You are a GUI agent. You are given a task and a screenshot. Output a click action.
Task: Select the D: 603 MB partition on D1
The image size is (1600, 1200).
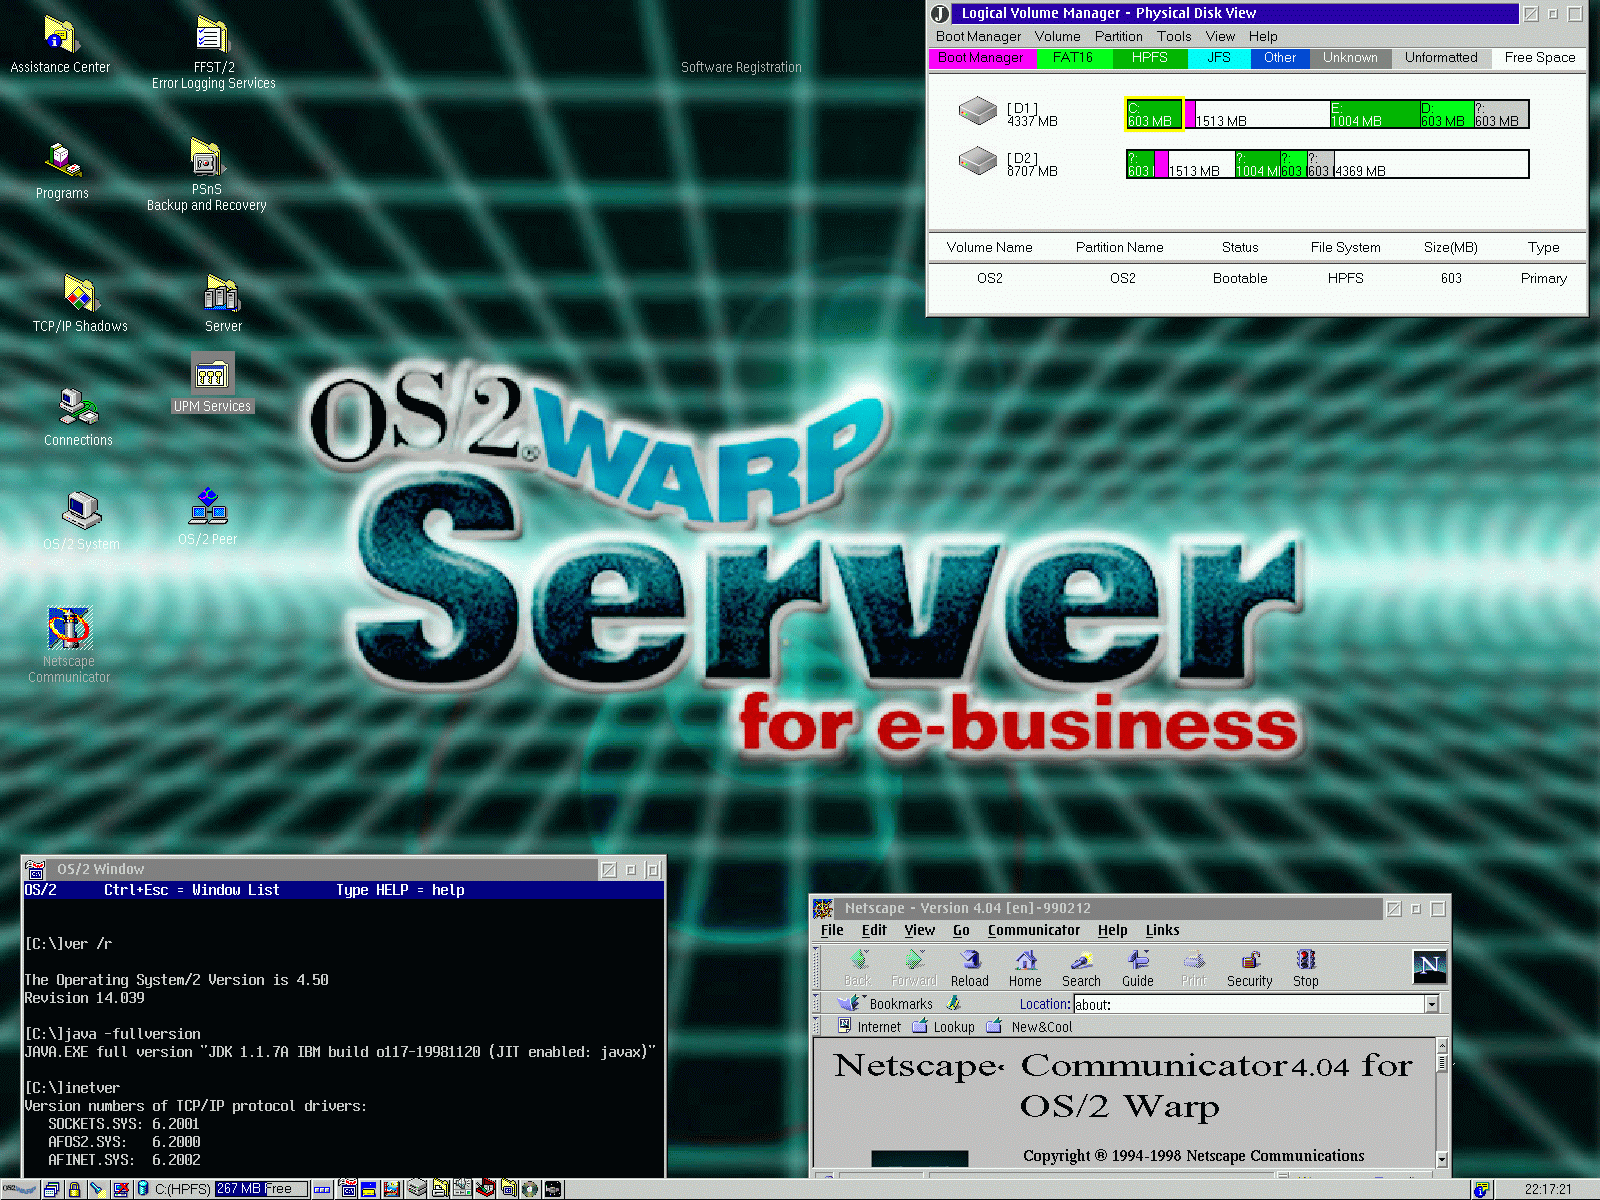pos(1446,114)
